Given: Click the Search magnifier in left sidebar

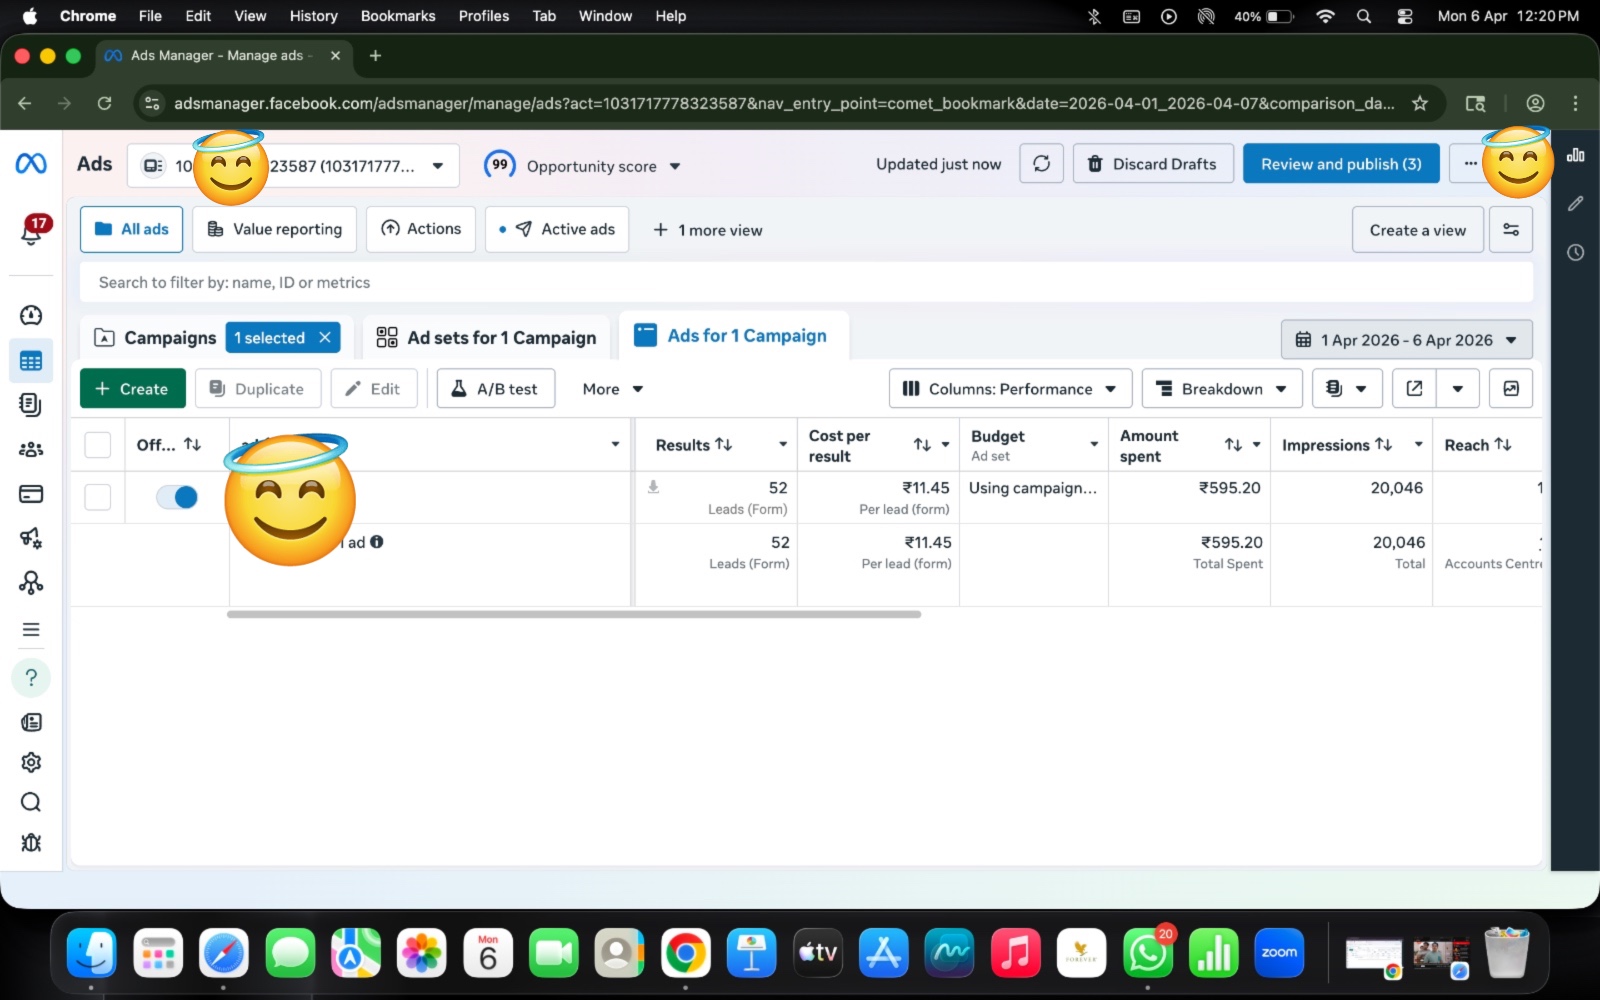Looking at the screenshot, I should pos(31,803).
